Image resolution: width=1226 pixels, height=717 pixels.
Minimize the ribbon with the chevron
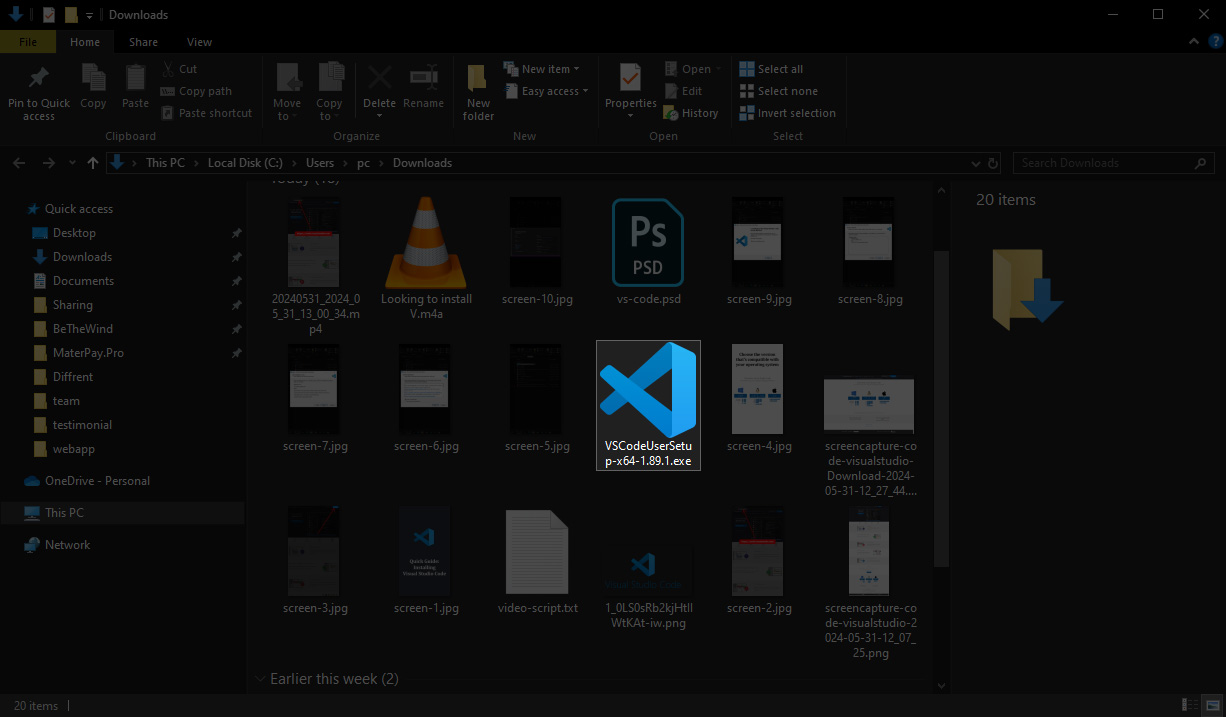(1192, 42)
